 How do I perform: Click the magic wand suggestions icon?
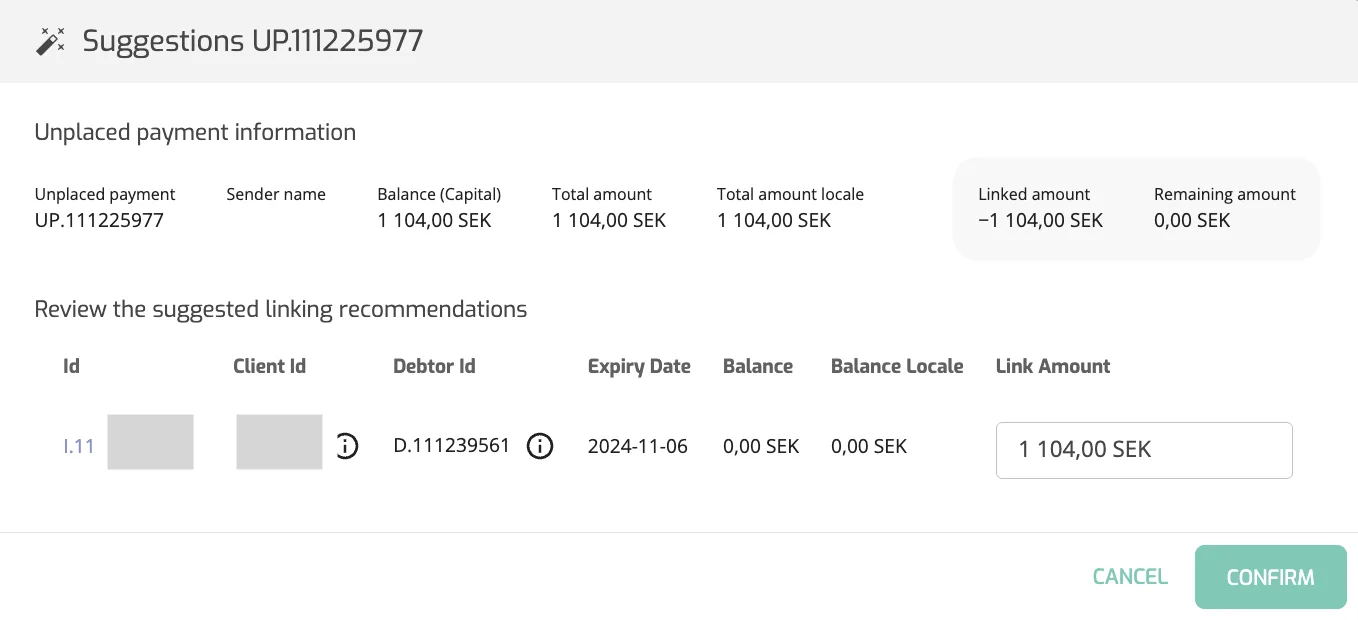click(x=50, y=41)
